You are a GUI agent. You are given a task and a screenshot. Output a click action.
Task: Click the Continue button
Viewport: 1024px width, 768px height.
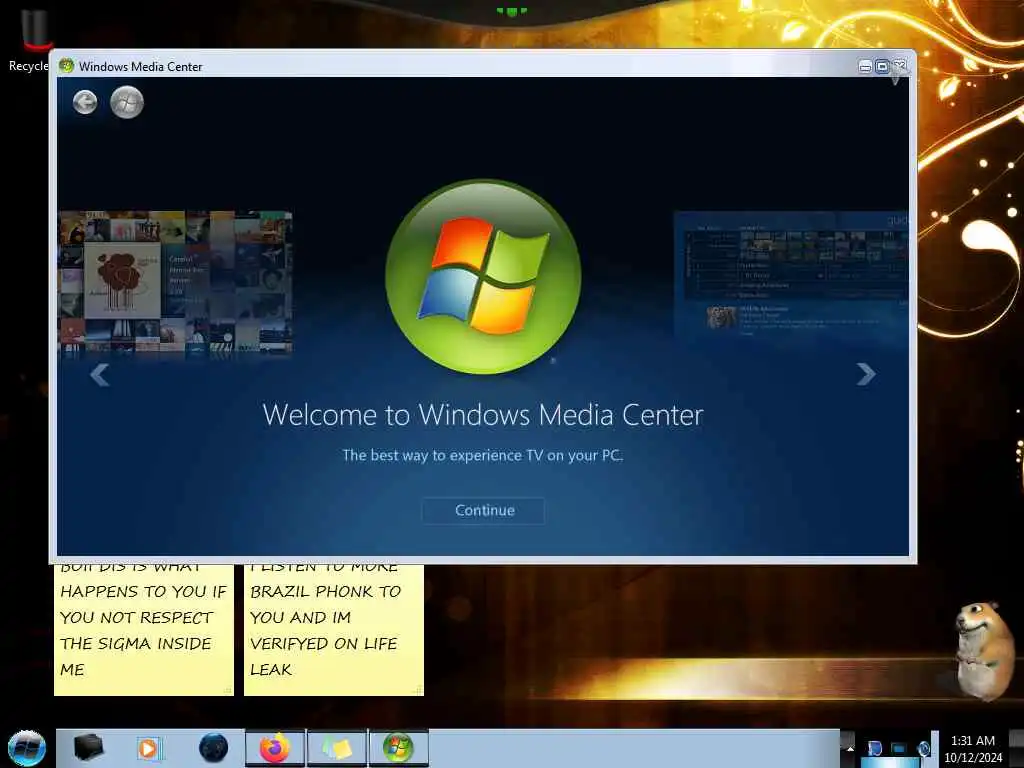(x=483, y=511)
